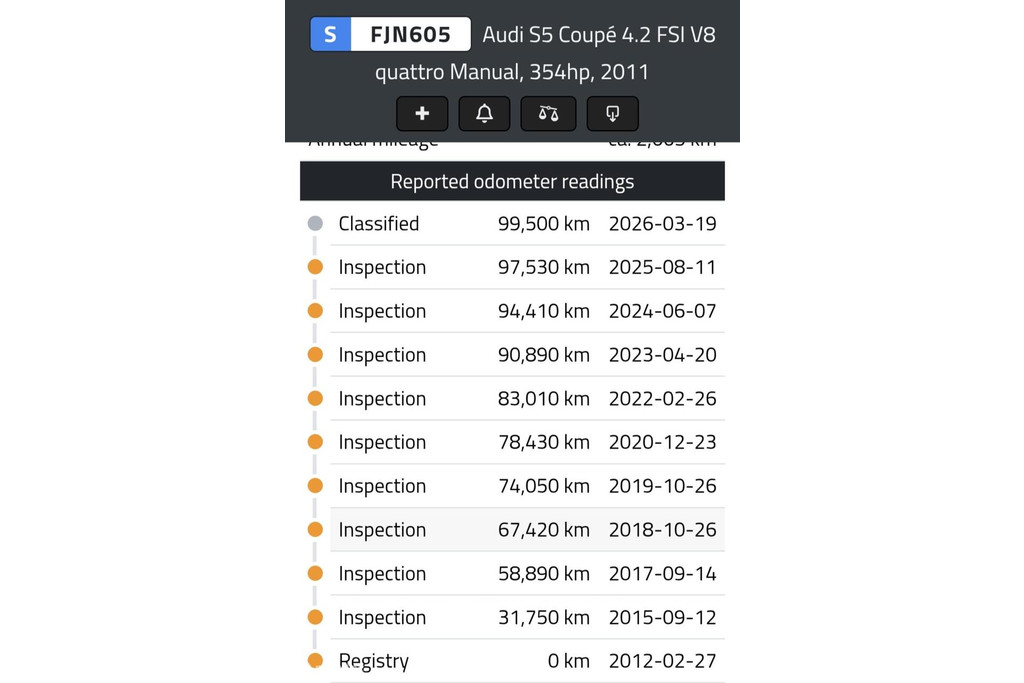Click the blue S country badge
The width and height of the screenshot is (1024, 683).
[330, 35]
